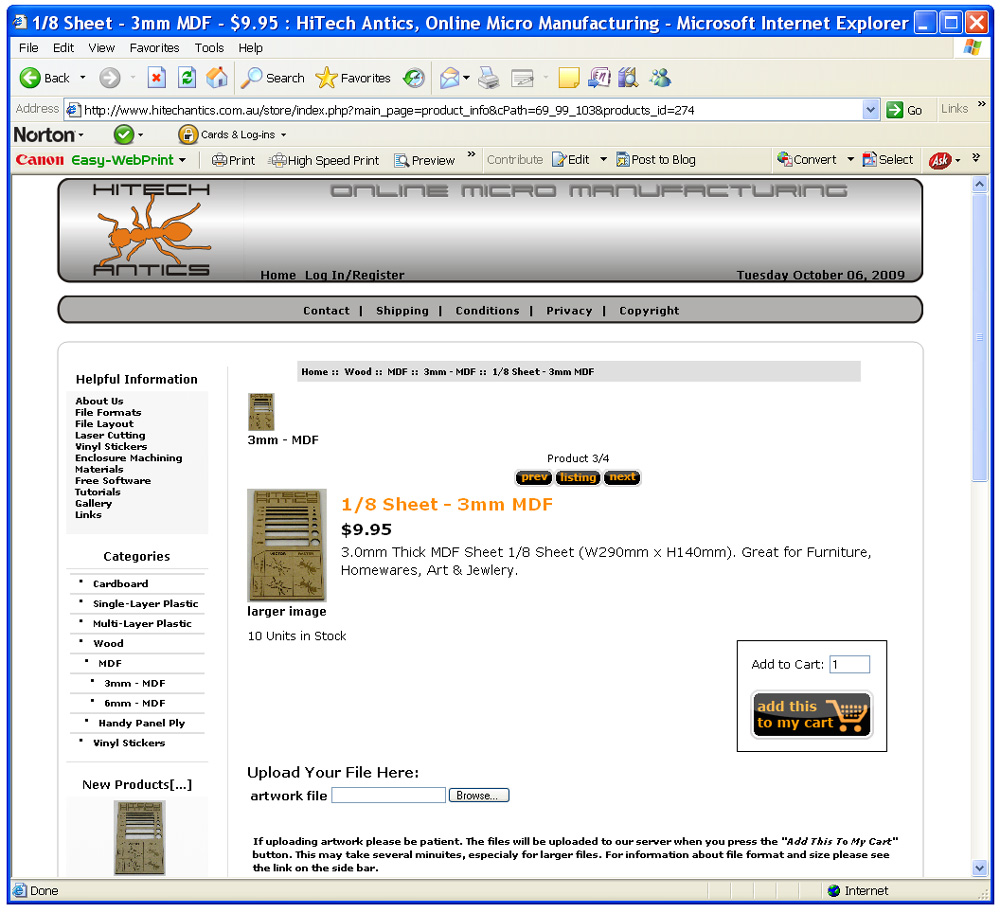The width and height of the screenshot is (1000, 913).
Task: Click the Browse... file button
Action: pos(478,795)
